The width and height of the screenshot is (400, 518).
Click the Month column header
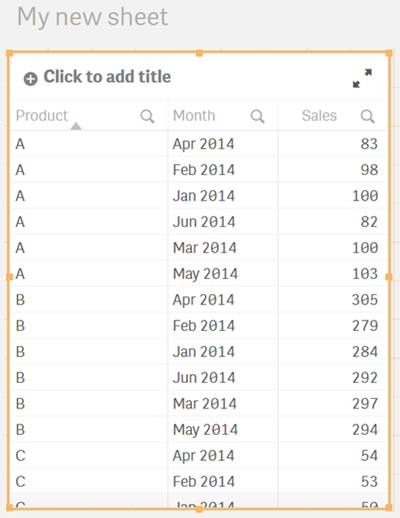[x=194, y=116]
